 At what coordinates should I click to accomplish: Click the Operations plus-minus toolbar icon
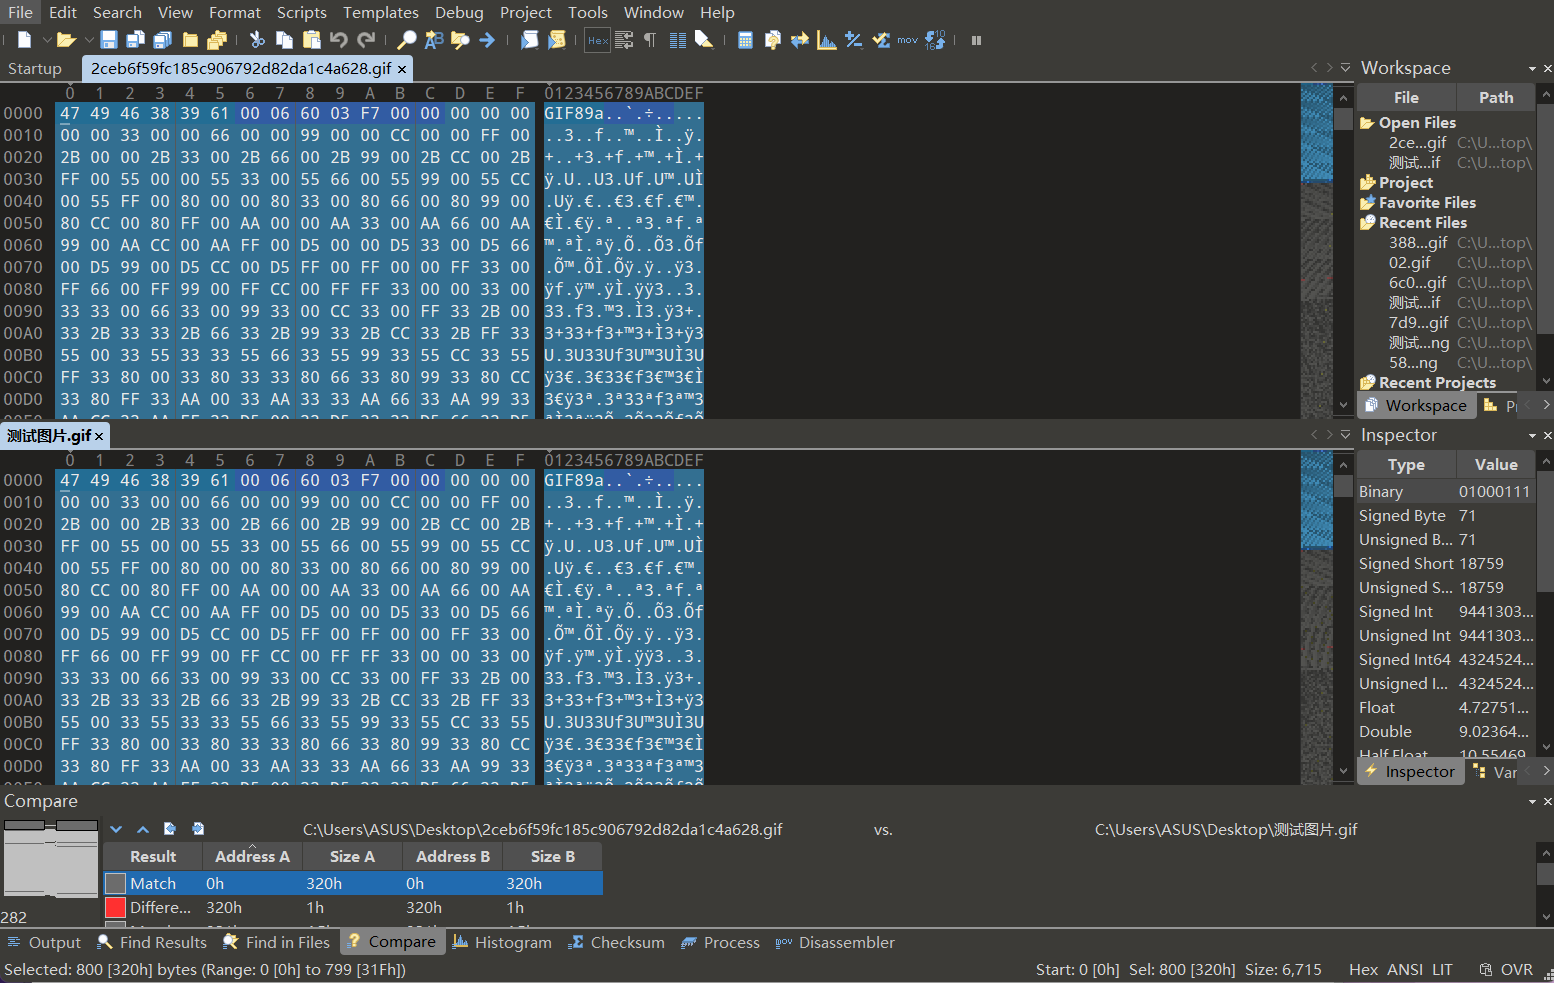tap(853, 40)
